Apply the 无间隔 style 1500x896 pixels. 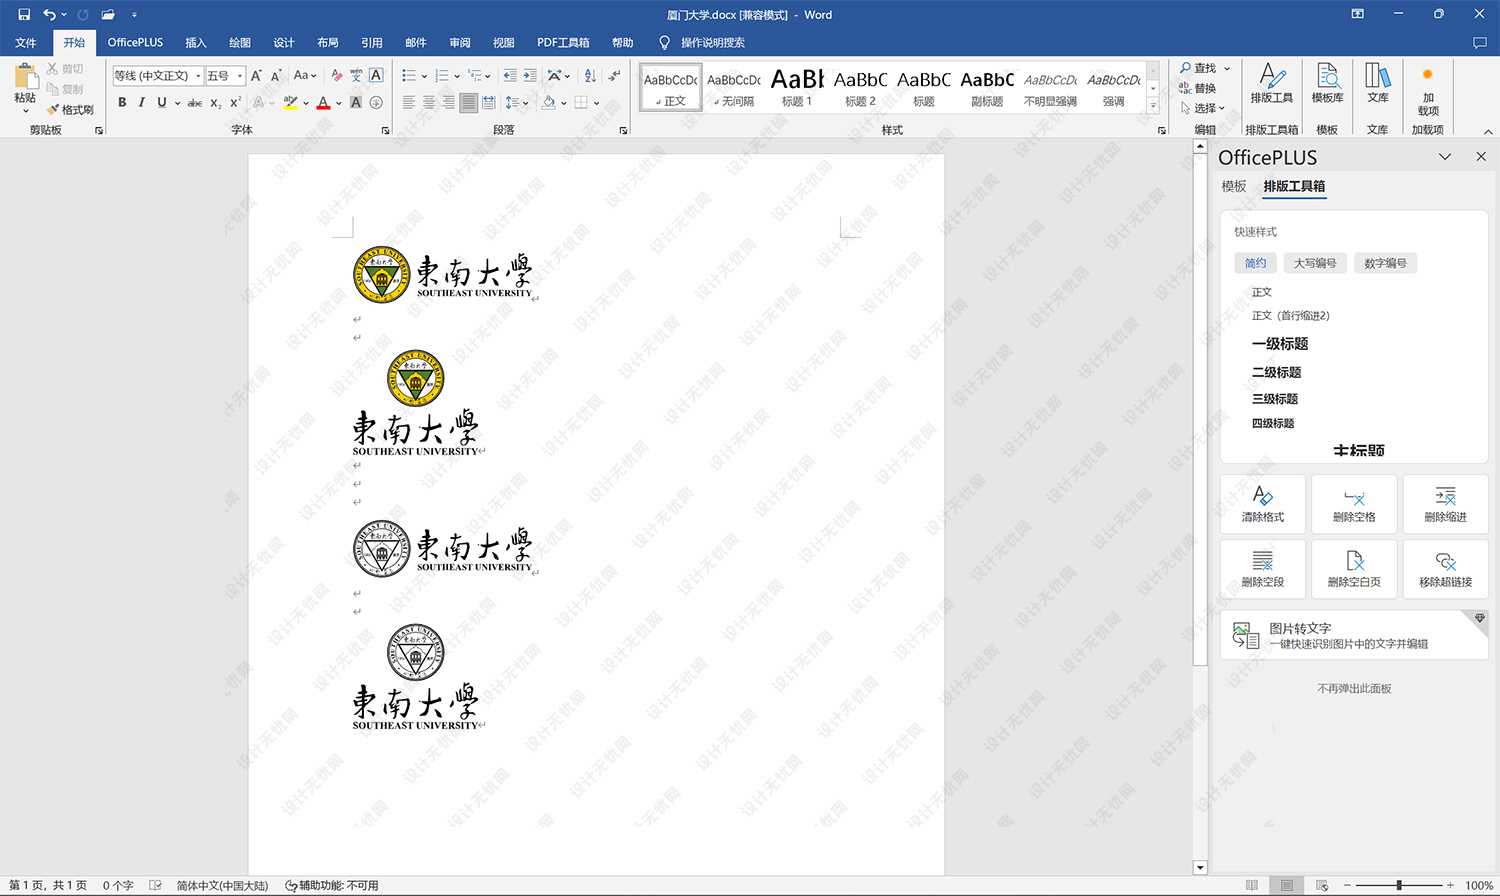734,88
